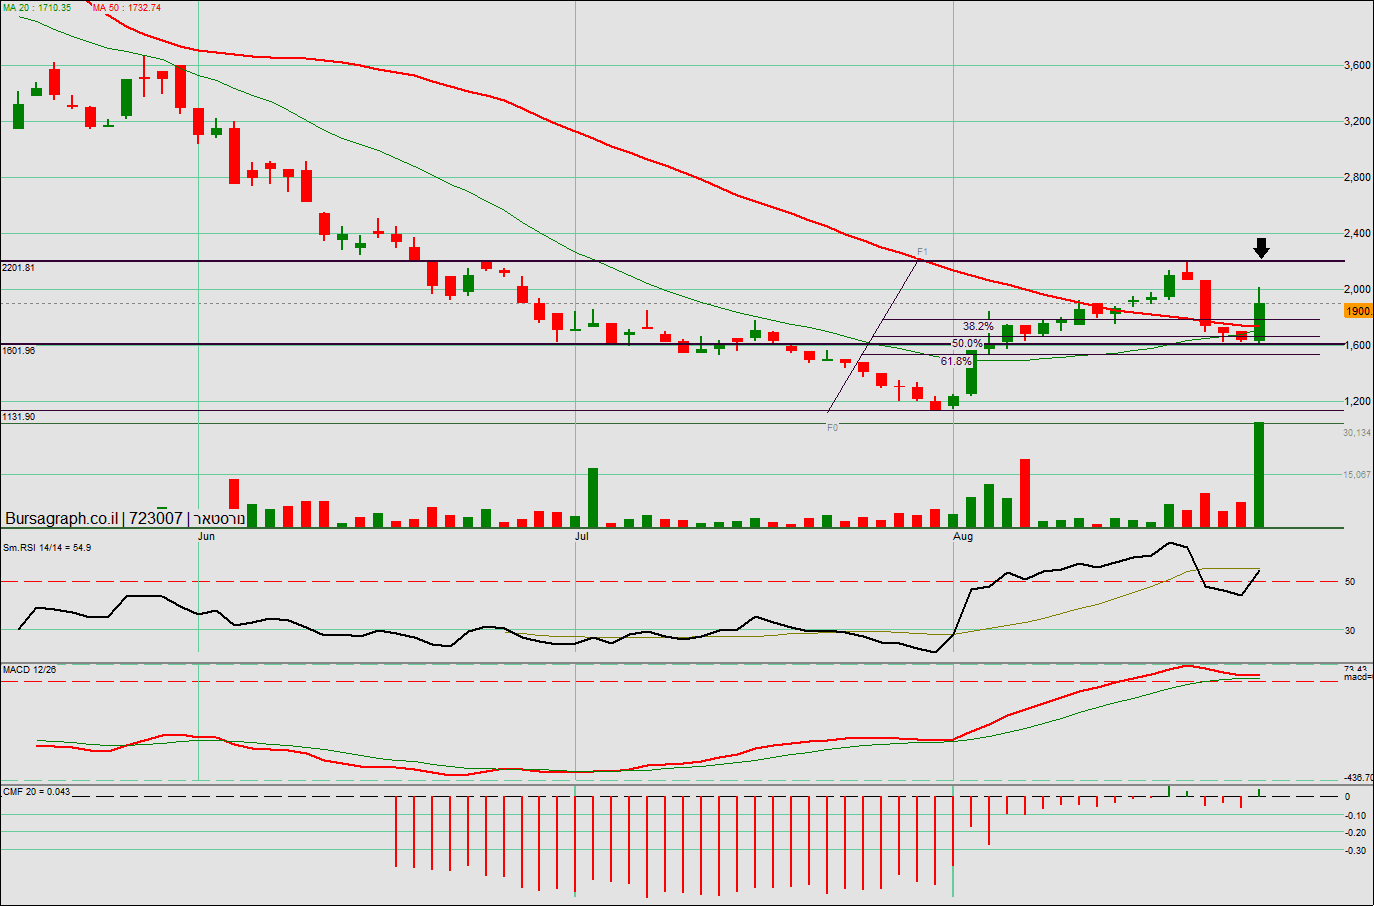Click the 15,067 volume axis value
This screenshot has height=906, width=1374.
click(1357, 475)
